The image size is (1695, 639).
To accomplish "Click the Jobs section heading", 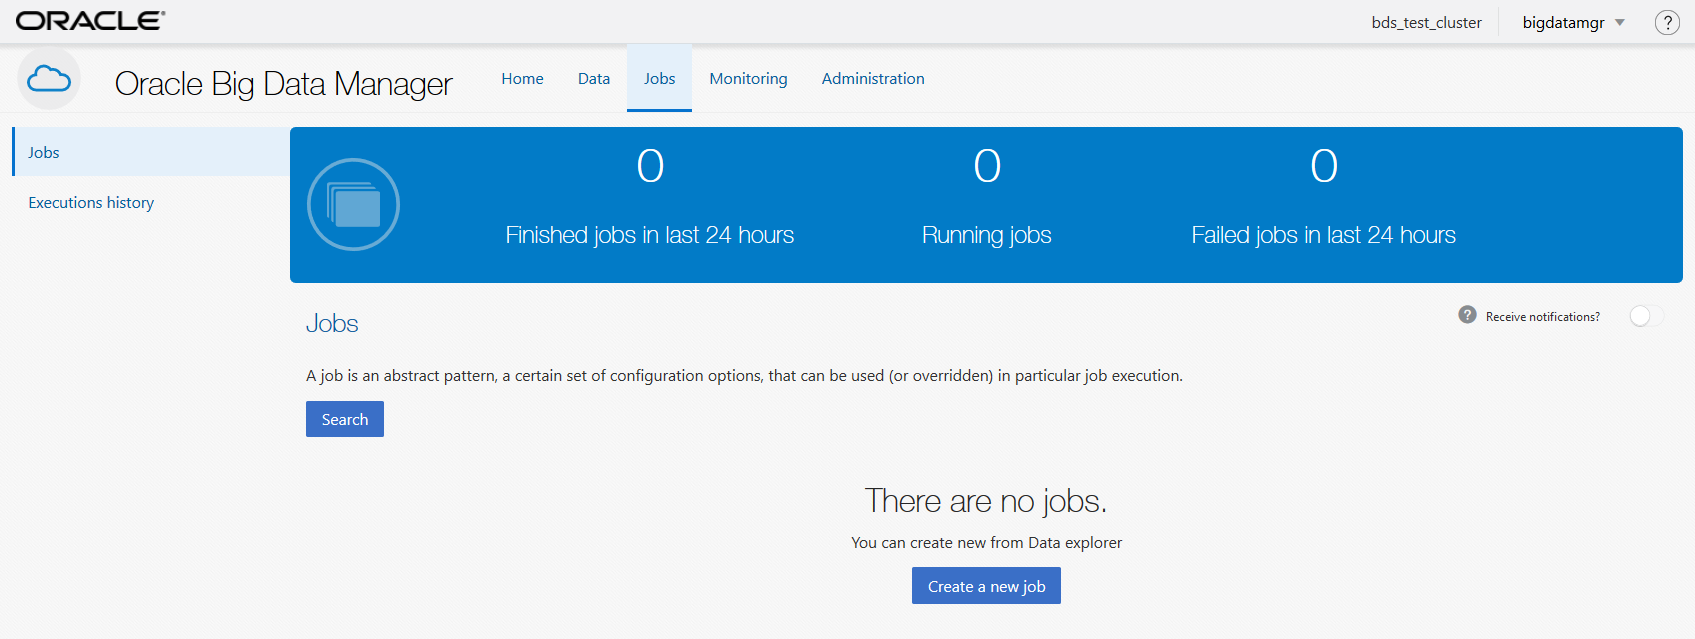I will click(x=332, y=324).
